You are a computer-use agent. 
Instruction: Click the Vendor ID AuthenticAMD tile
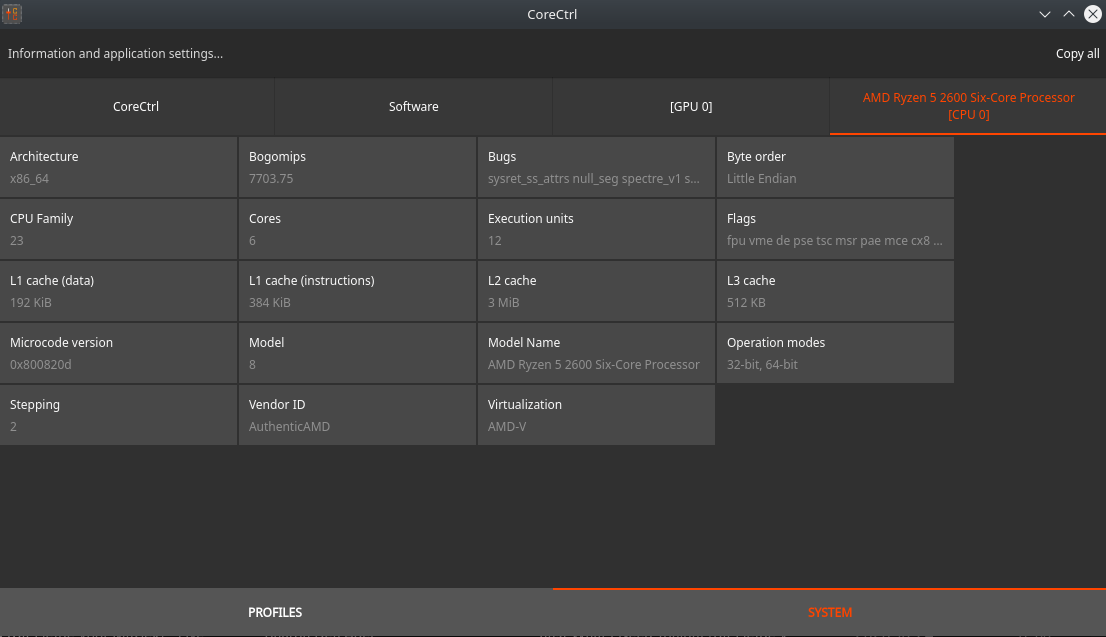point(357,415)
